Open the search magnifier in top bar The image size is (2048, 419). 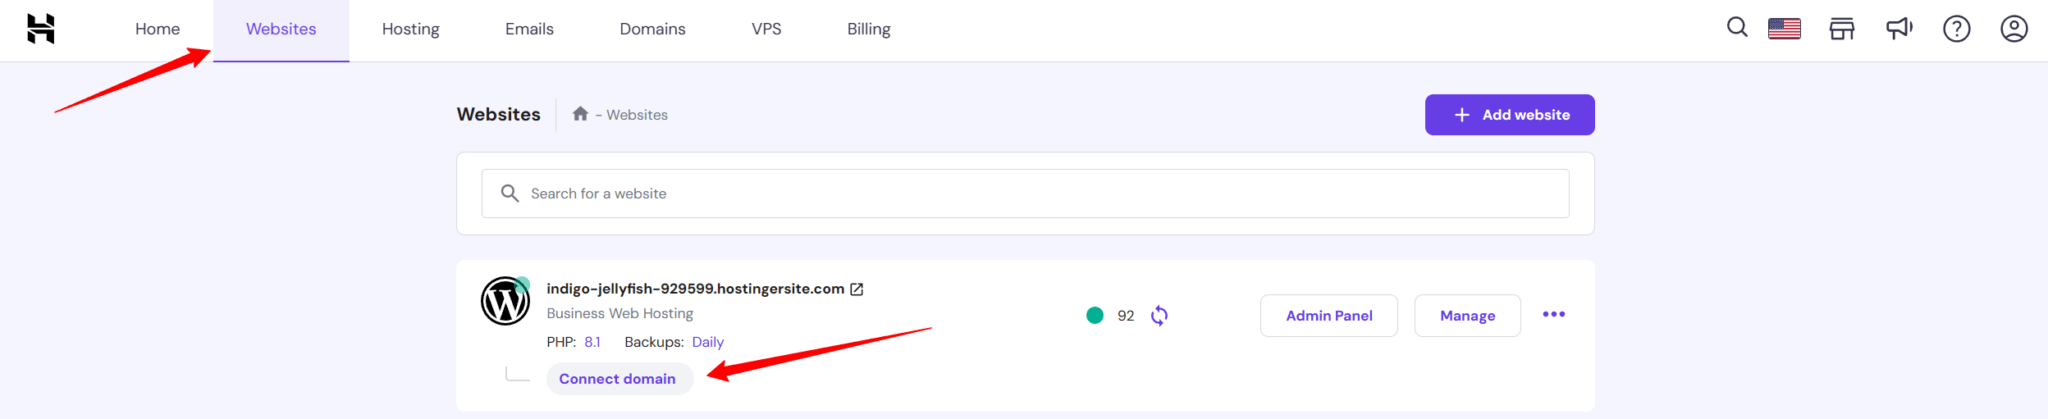click(1737, 28)
